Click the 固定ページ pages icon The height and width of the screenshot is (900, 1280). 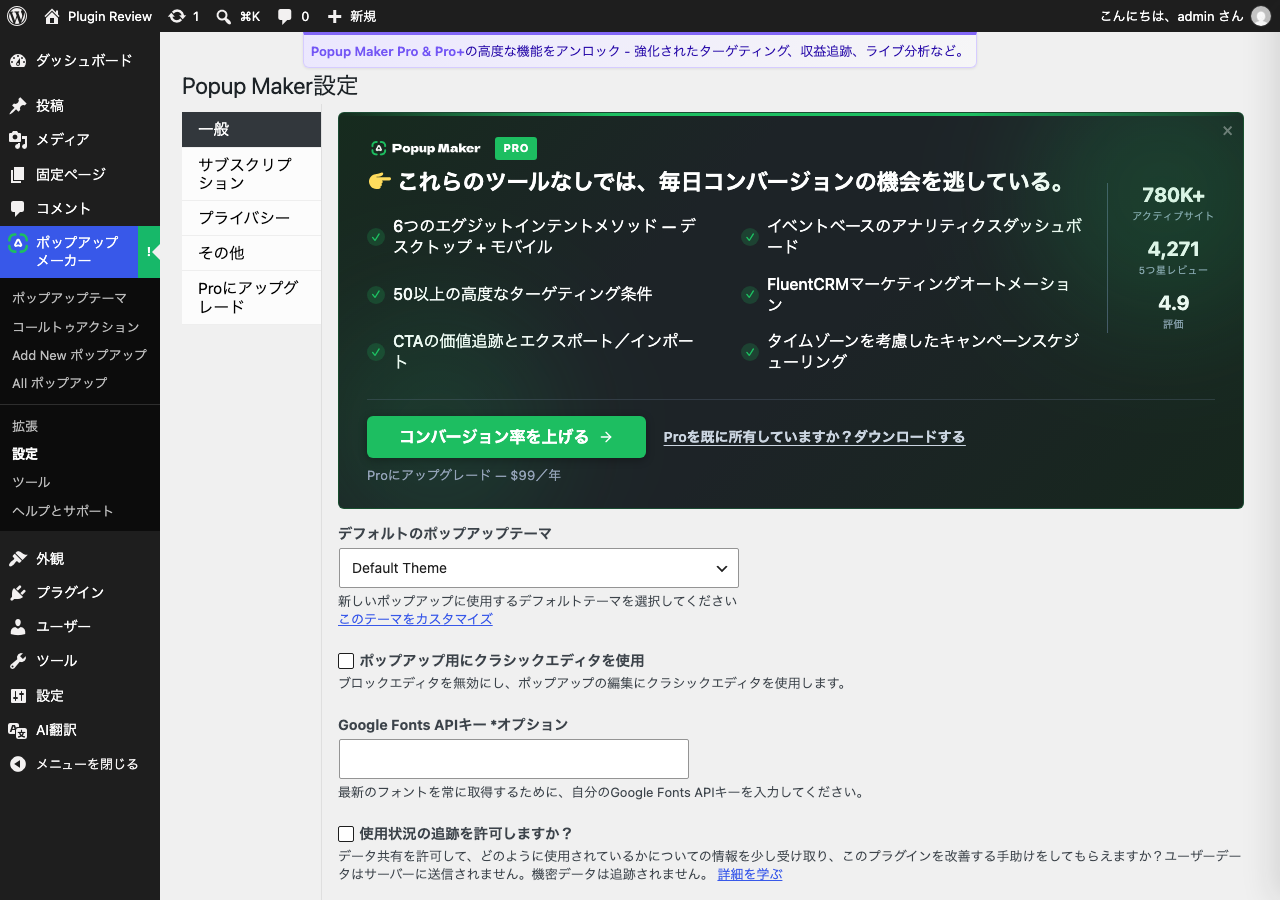tap(18, 175)
